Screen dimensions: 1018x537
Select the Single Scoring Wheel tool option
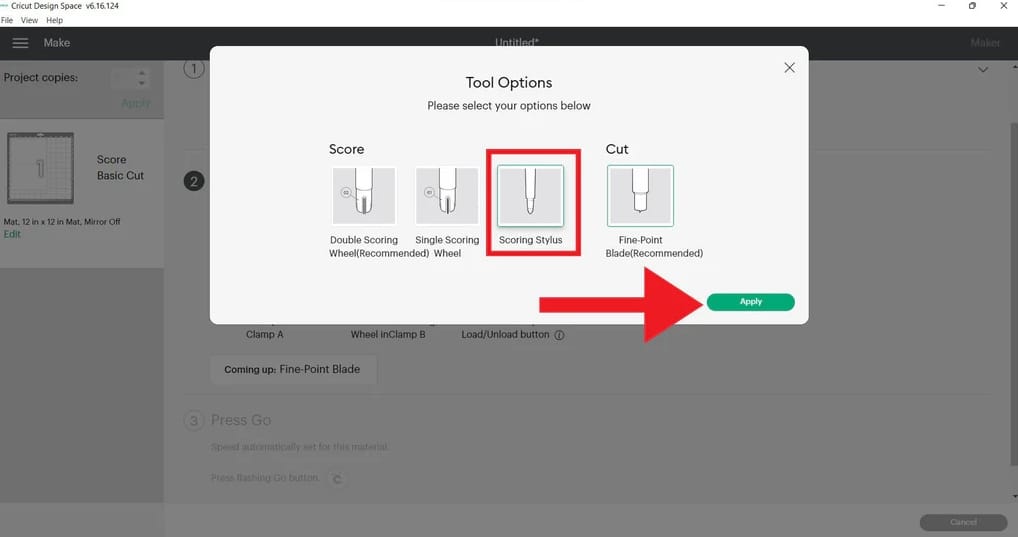click(447, 196)
